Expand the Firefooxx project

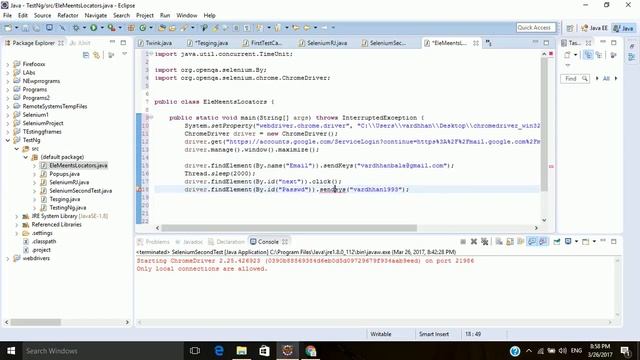[8, 64]
